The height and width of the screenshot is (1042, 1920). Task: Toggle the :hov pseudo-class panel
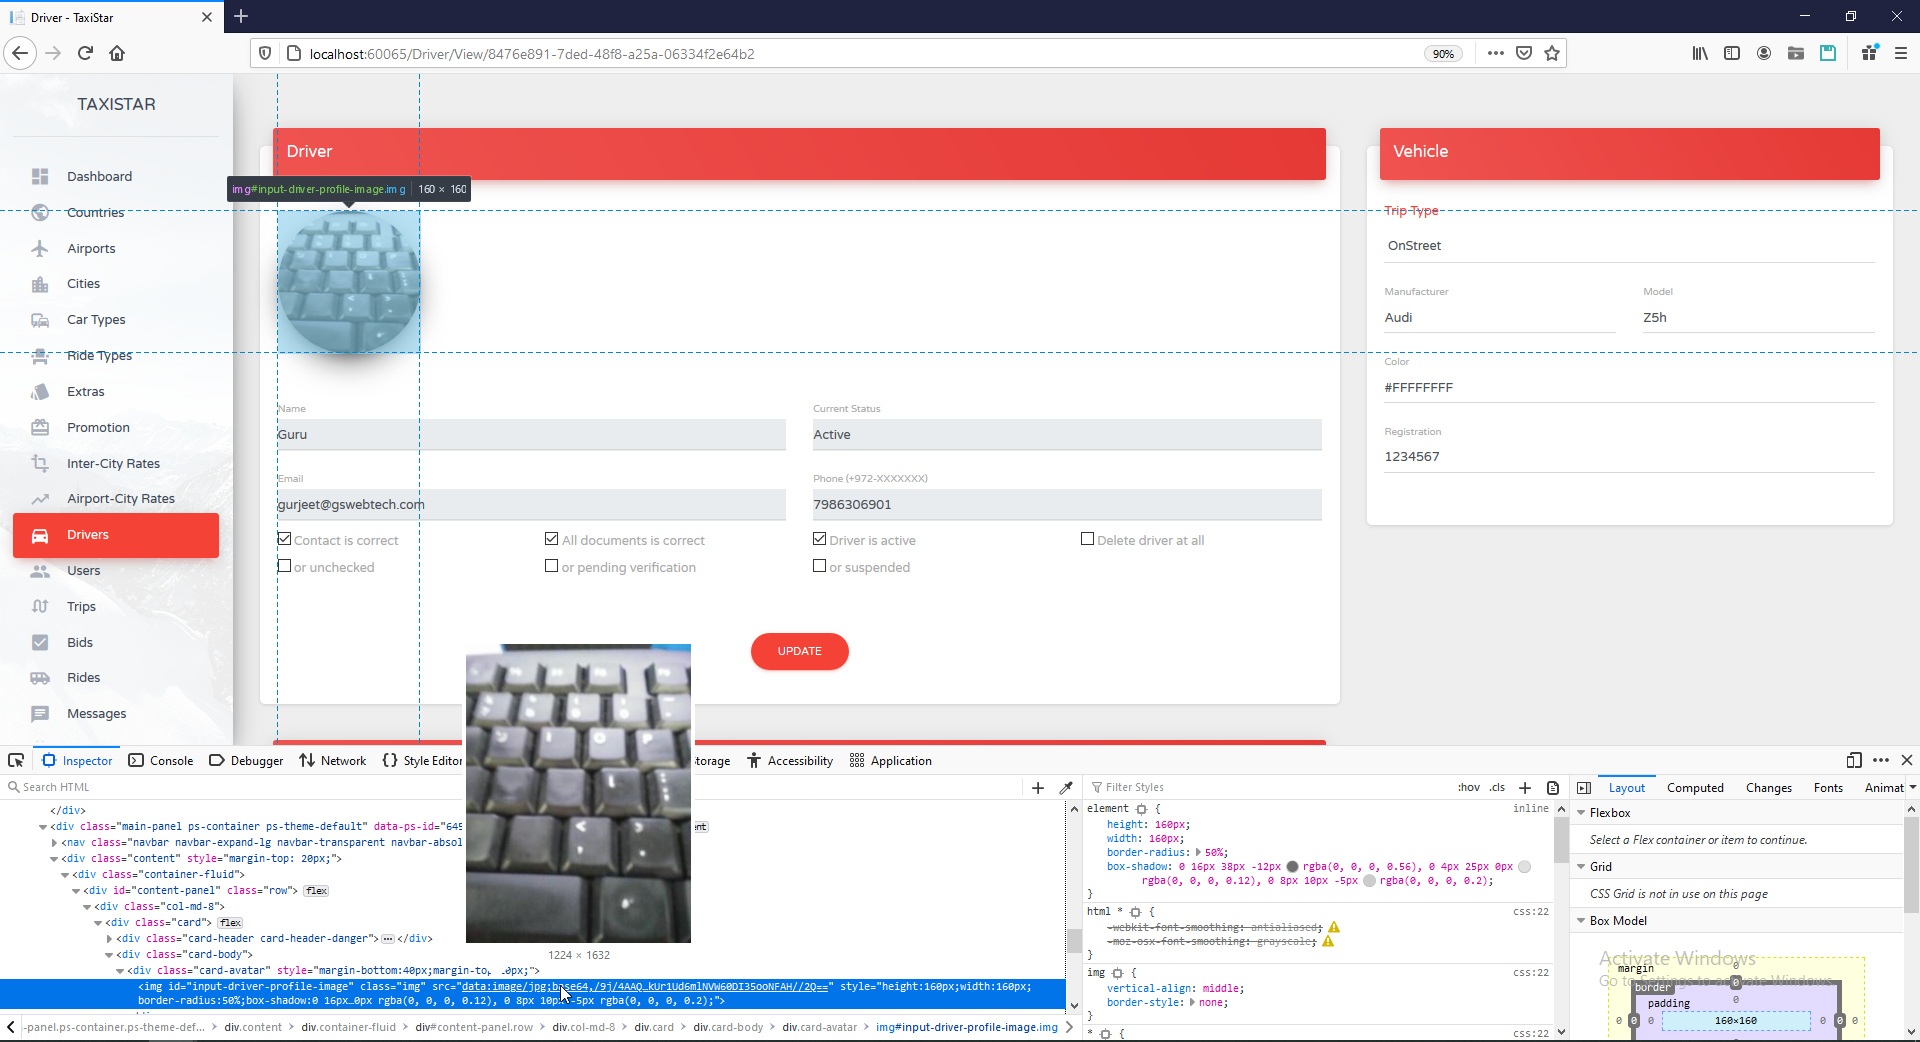pos(1469,788)
